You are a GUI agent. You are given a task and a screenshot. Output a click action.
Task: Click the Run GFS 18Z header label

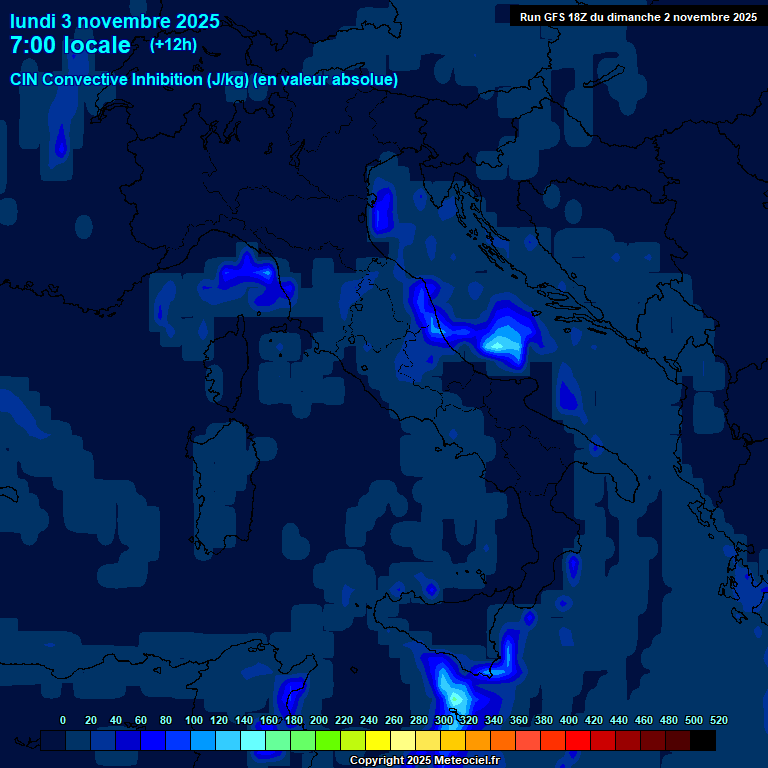tap(637, 17)
